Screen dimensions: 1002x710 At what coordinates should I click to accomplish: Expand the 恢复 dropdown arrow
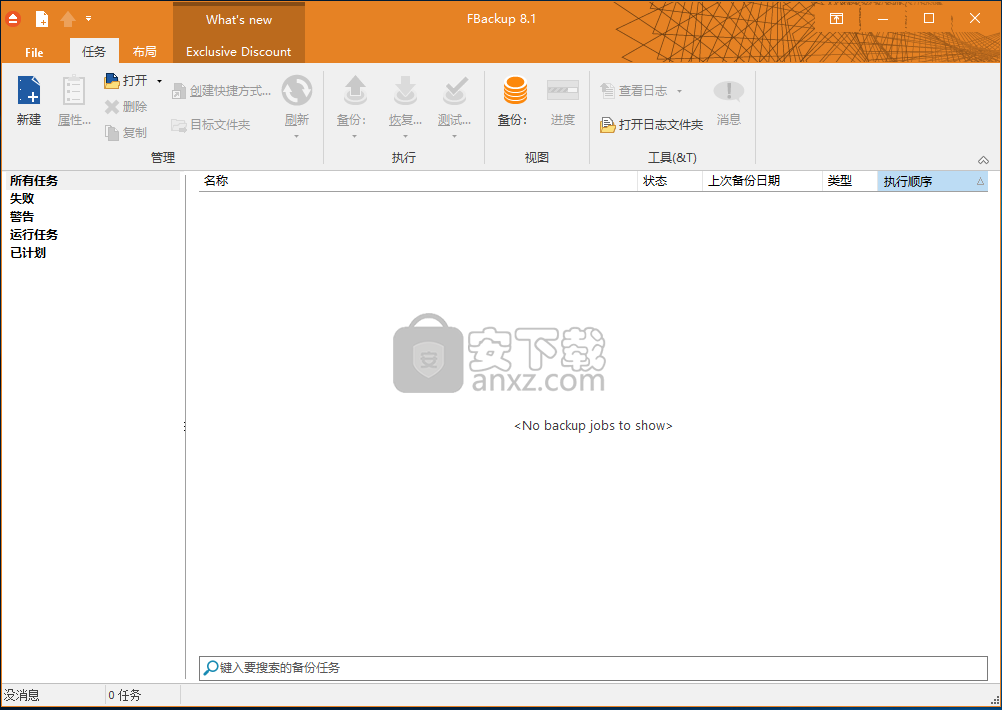[x=405, y=136]
